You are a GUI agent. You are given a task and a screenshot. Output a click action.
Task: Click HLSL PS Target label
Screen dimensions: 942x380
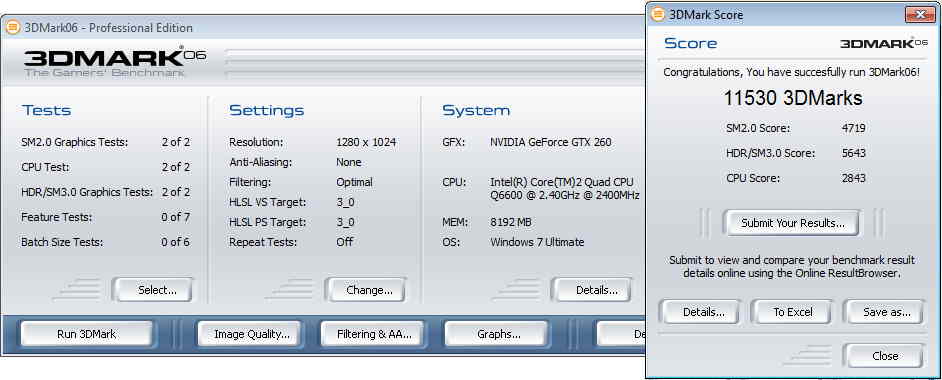click(267, 222)
